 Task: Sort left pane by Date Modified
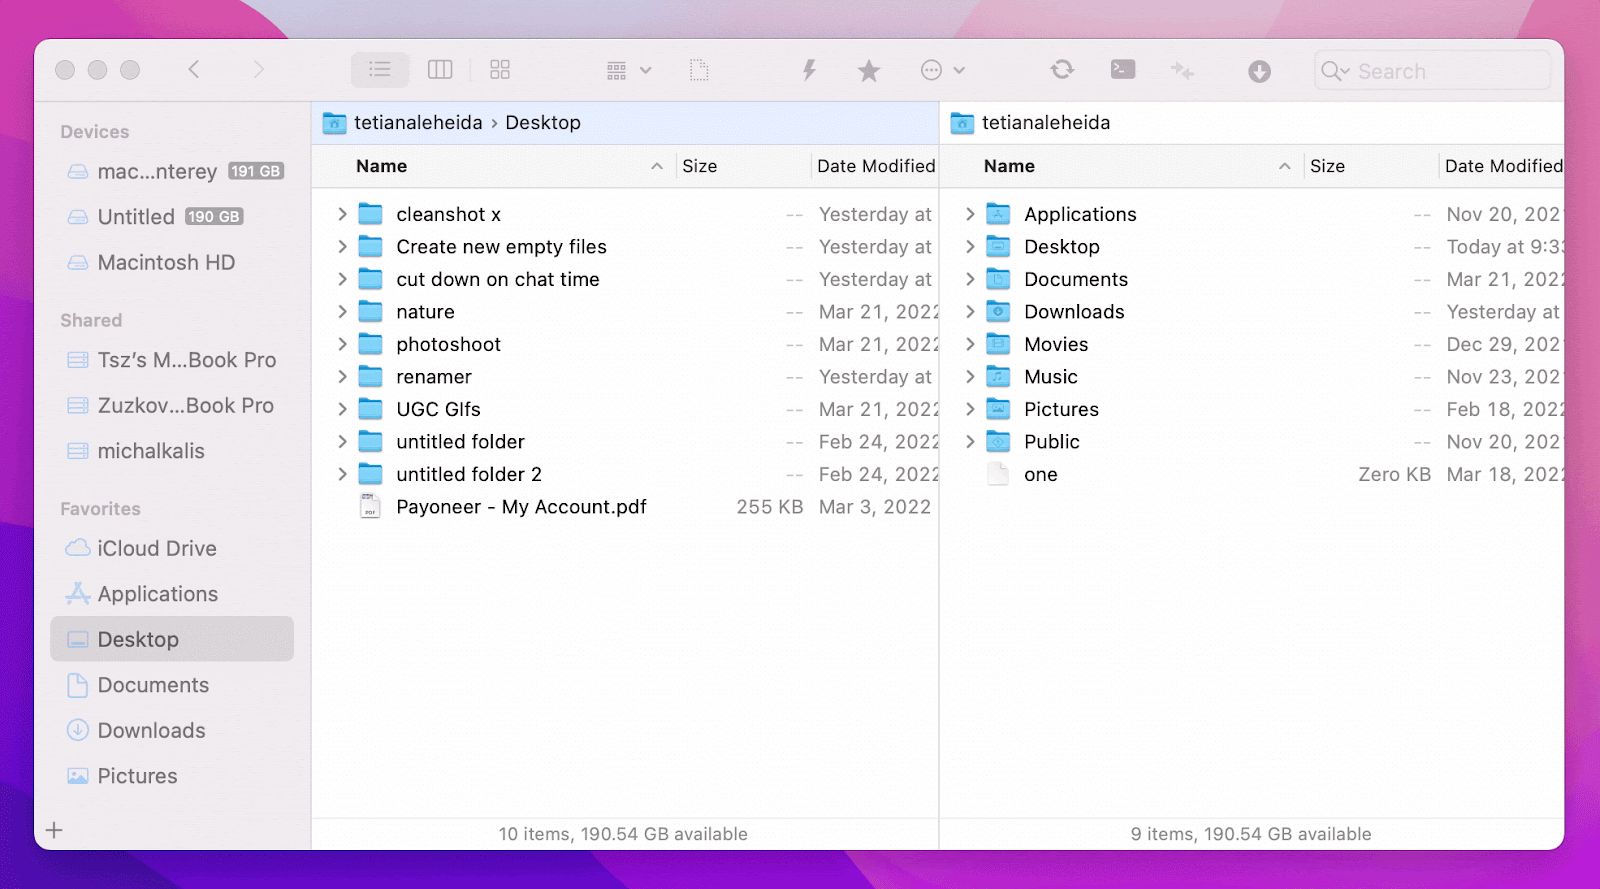click(x=875, y=166)
